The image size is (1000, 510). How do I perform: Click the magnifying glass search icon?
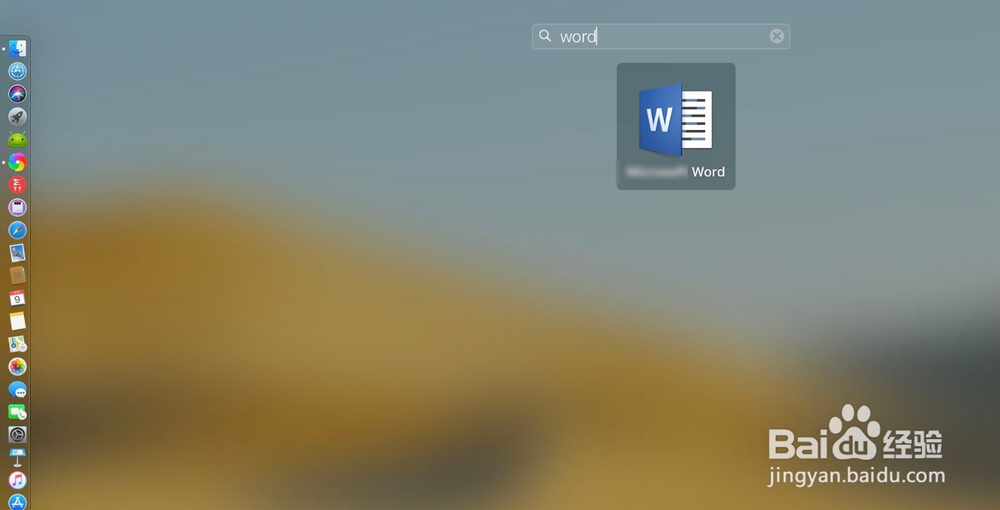point(545,36)
